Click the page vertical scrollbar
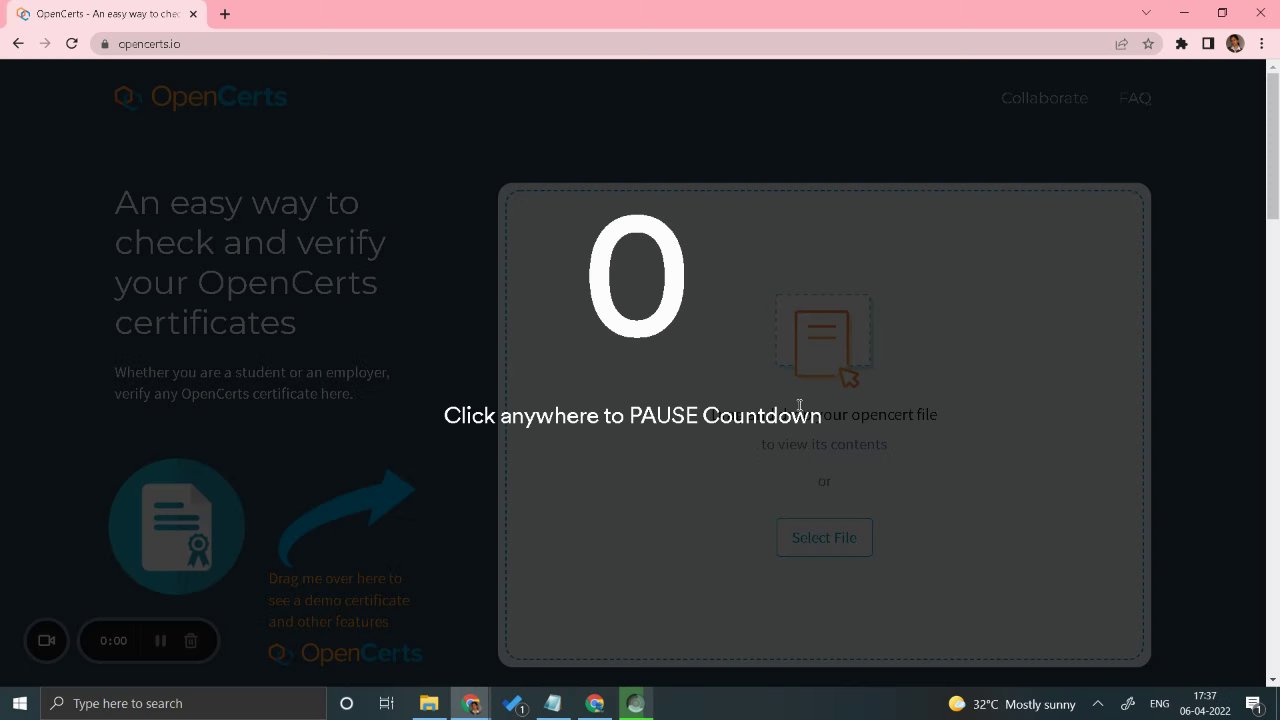This screenshot has width=1280, height=720. click(x=1272, y=145)
